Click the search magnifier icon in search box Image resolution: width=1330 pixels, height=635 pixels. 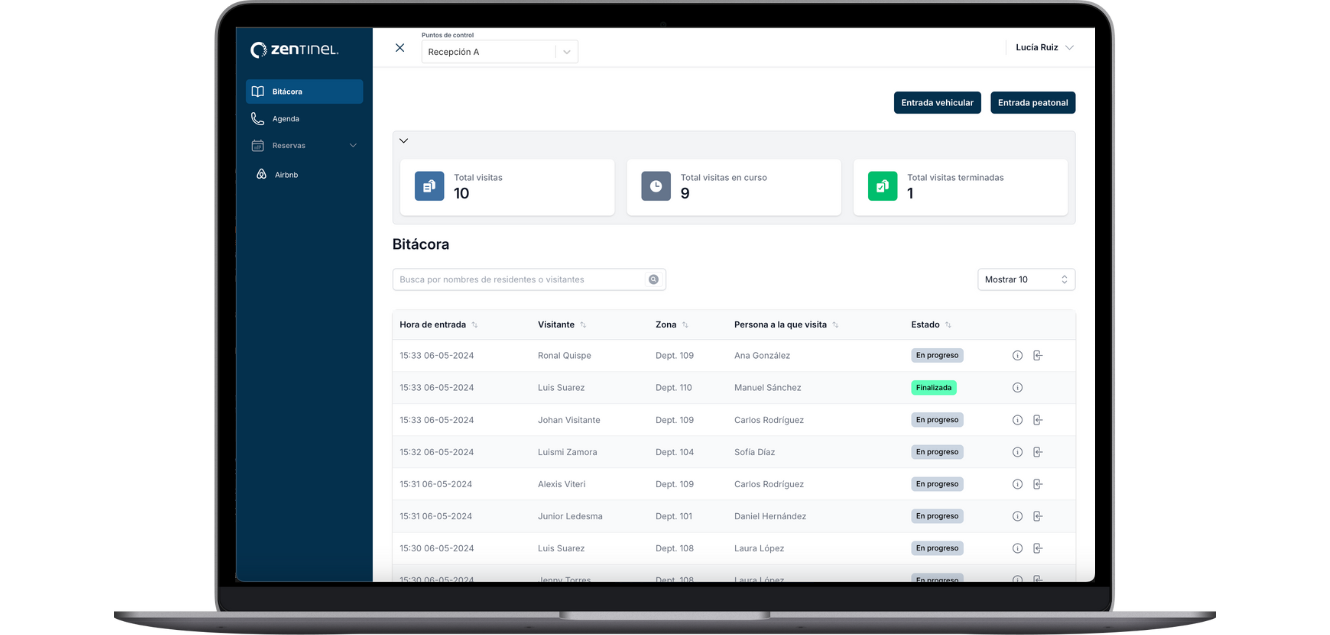(x=653, y=280)
